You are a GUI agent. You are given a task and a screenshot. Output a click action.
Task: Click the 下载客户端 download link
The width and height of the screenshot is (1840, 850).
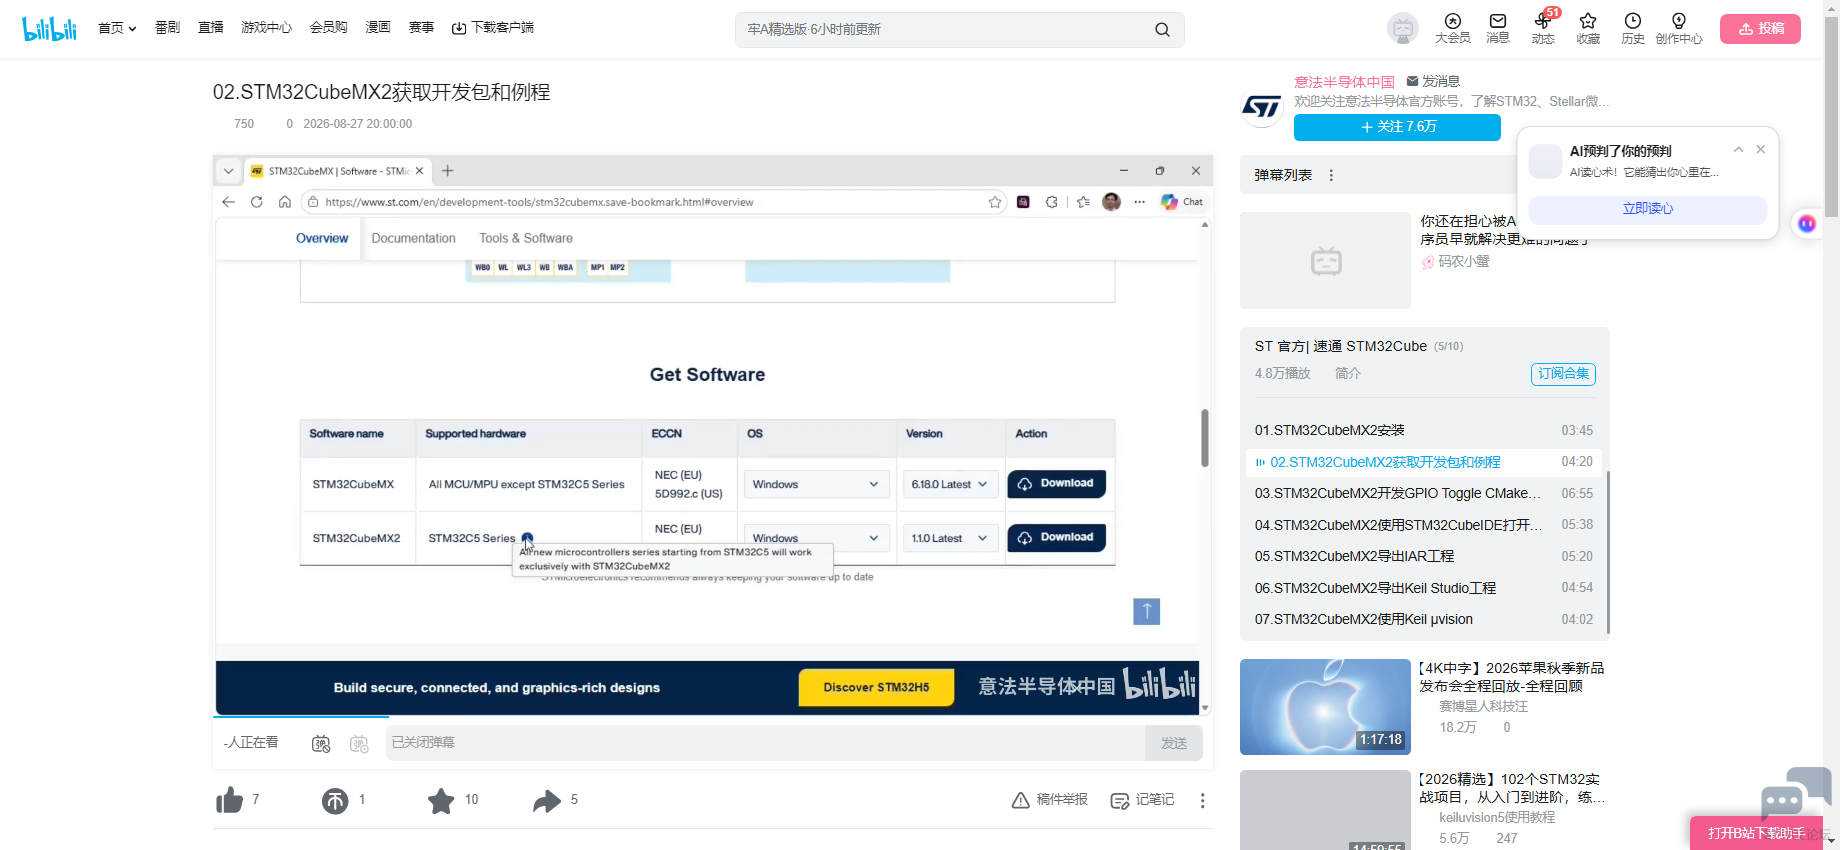click(493, 28)
